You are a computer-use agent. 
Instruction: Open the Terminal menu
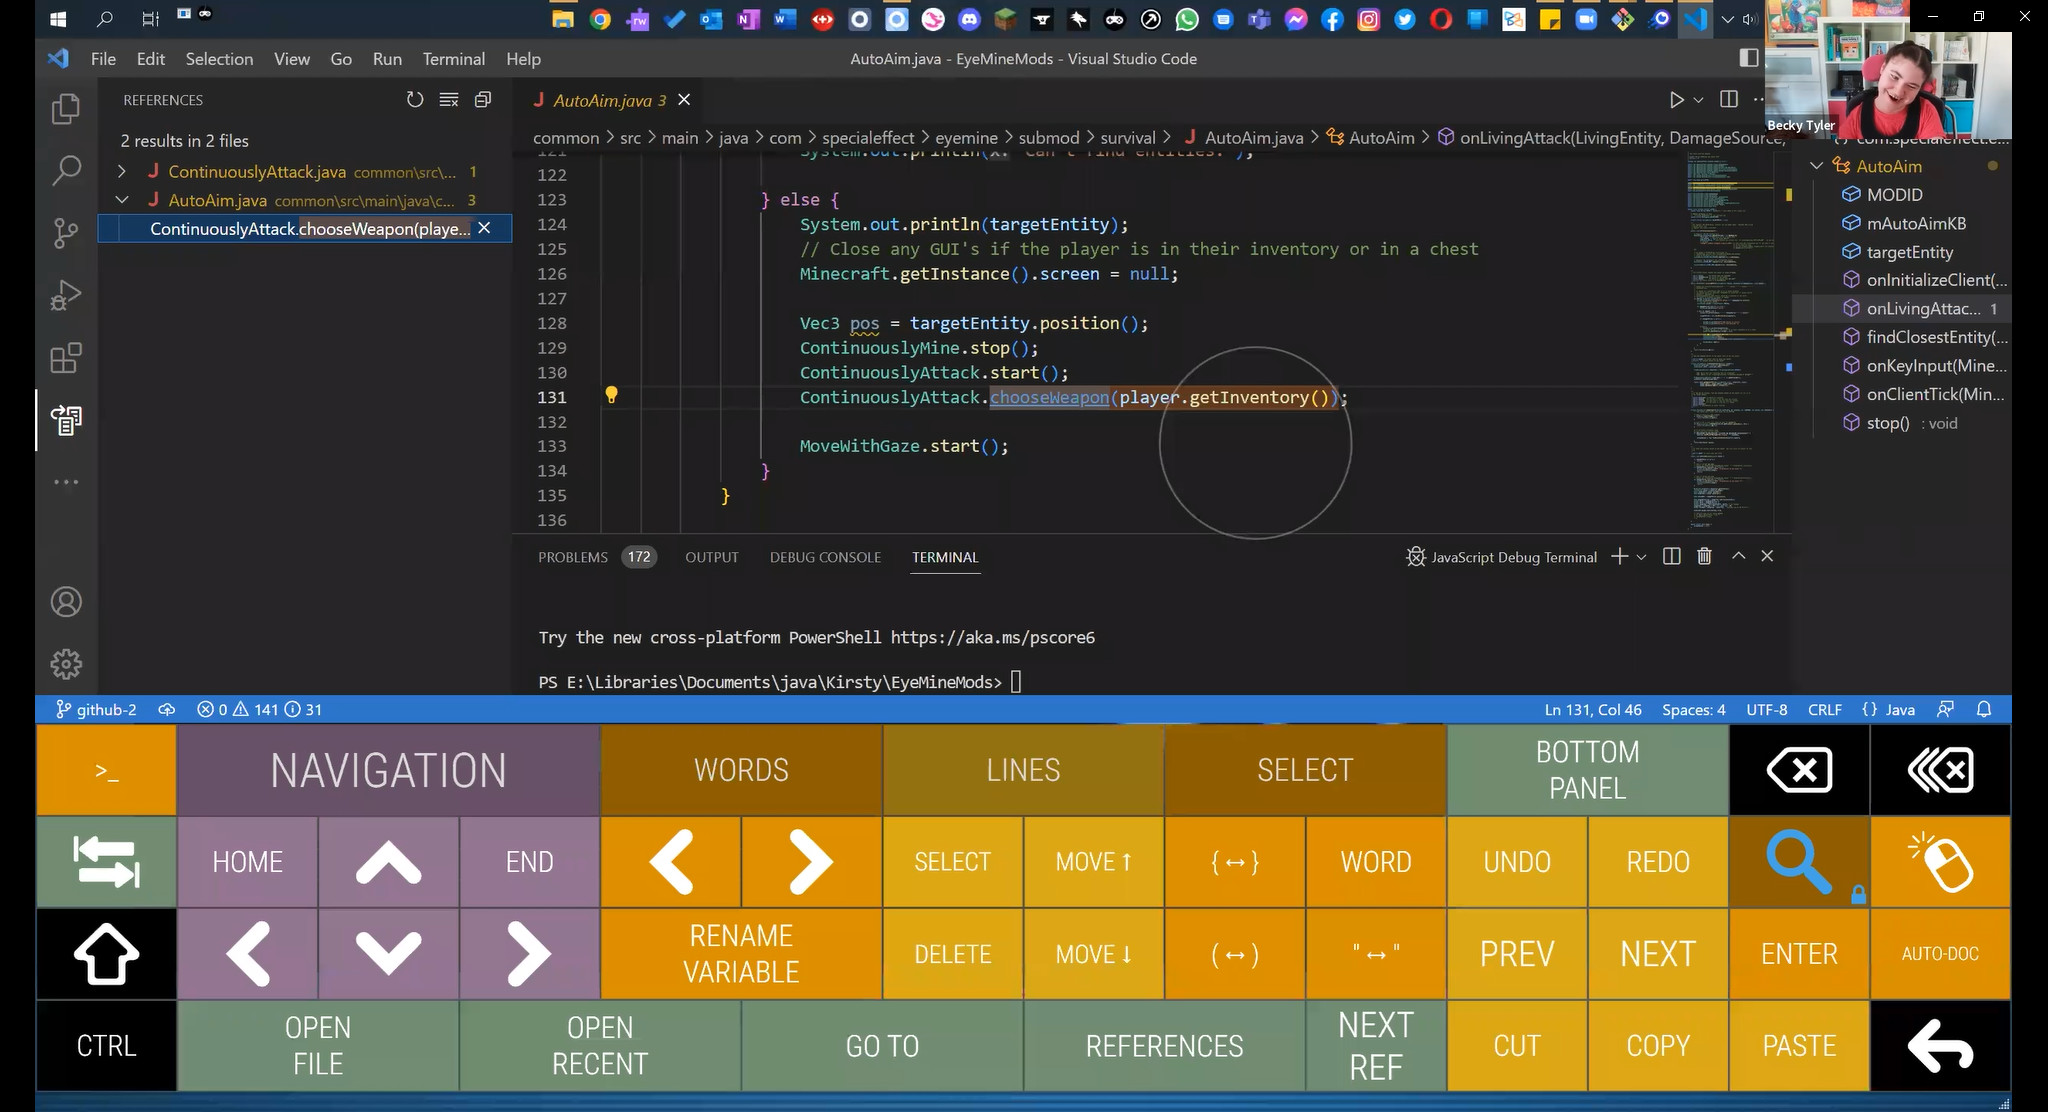453,59
